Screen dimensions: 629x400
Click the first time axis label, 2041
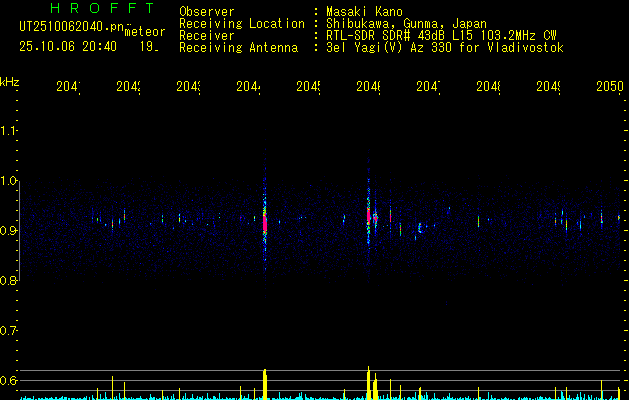pyautogui.click(x=68, y=86)
